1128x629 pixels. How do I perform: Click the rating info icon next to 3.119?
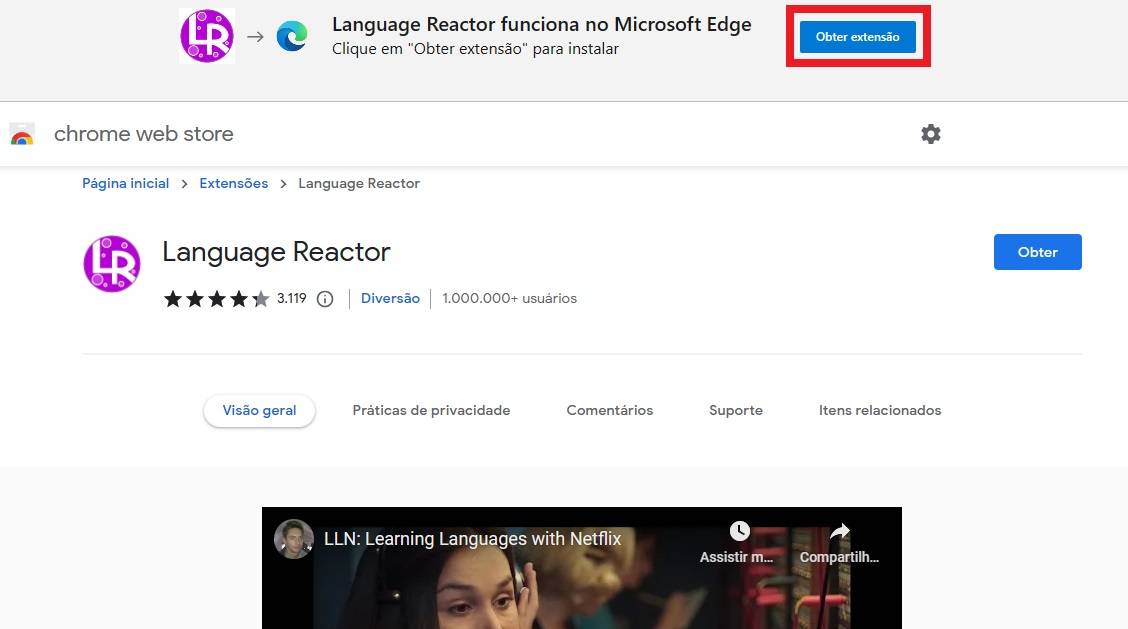coord(325,299)
